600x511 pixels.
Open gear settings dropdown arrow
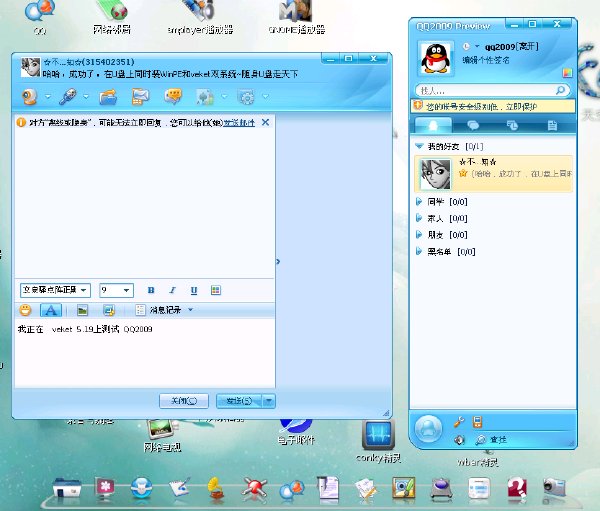coord(265,96)
